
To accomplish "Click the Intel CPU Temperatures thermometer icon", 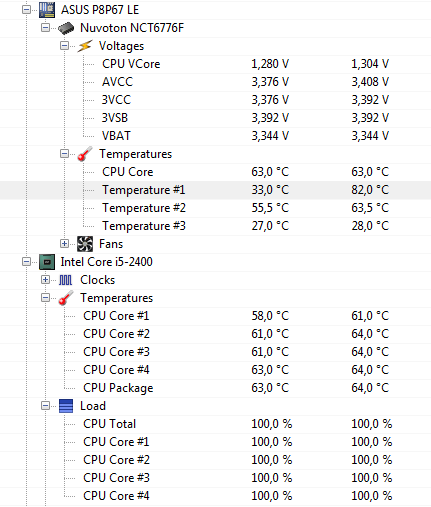I will coord(66,298).
